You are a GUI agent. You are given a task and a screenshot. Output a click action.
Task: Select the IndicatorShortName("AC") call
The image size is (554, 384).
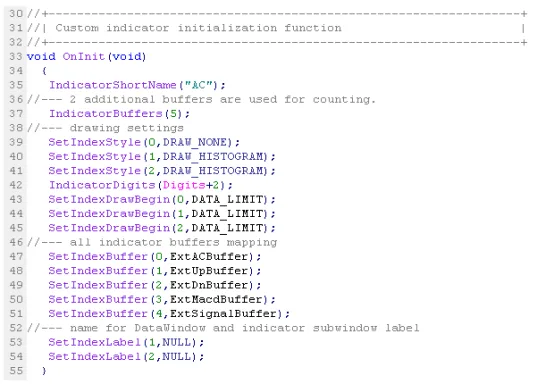coord(137,85)
